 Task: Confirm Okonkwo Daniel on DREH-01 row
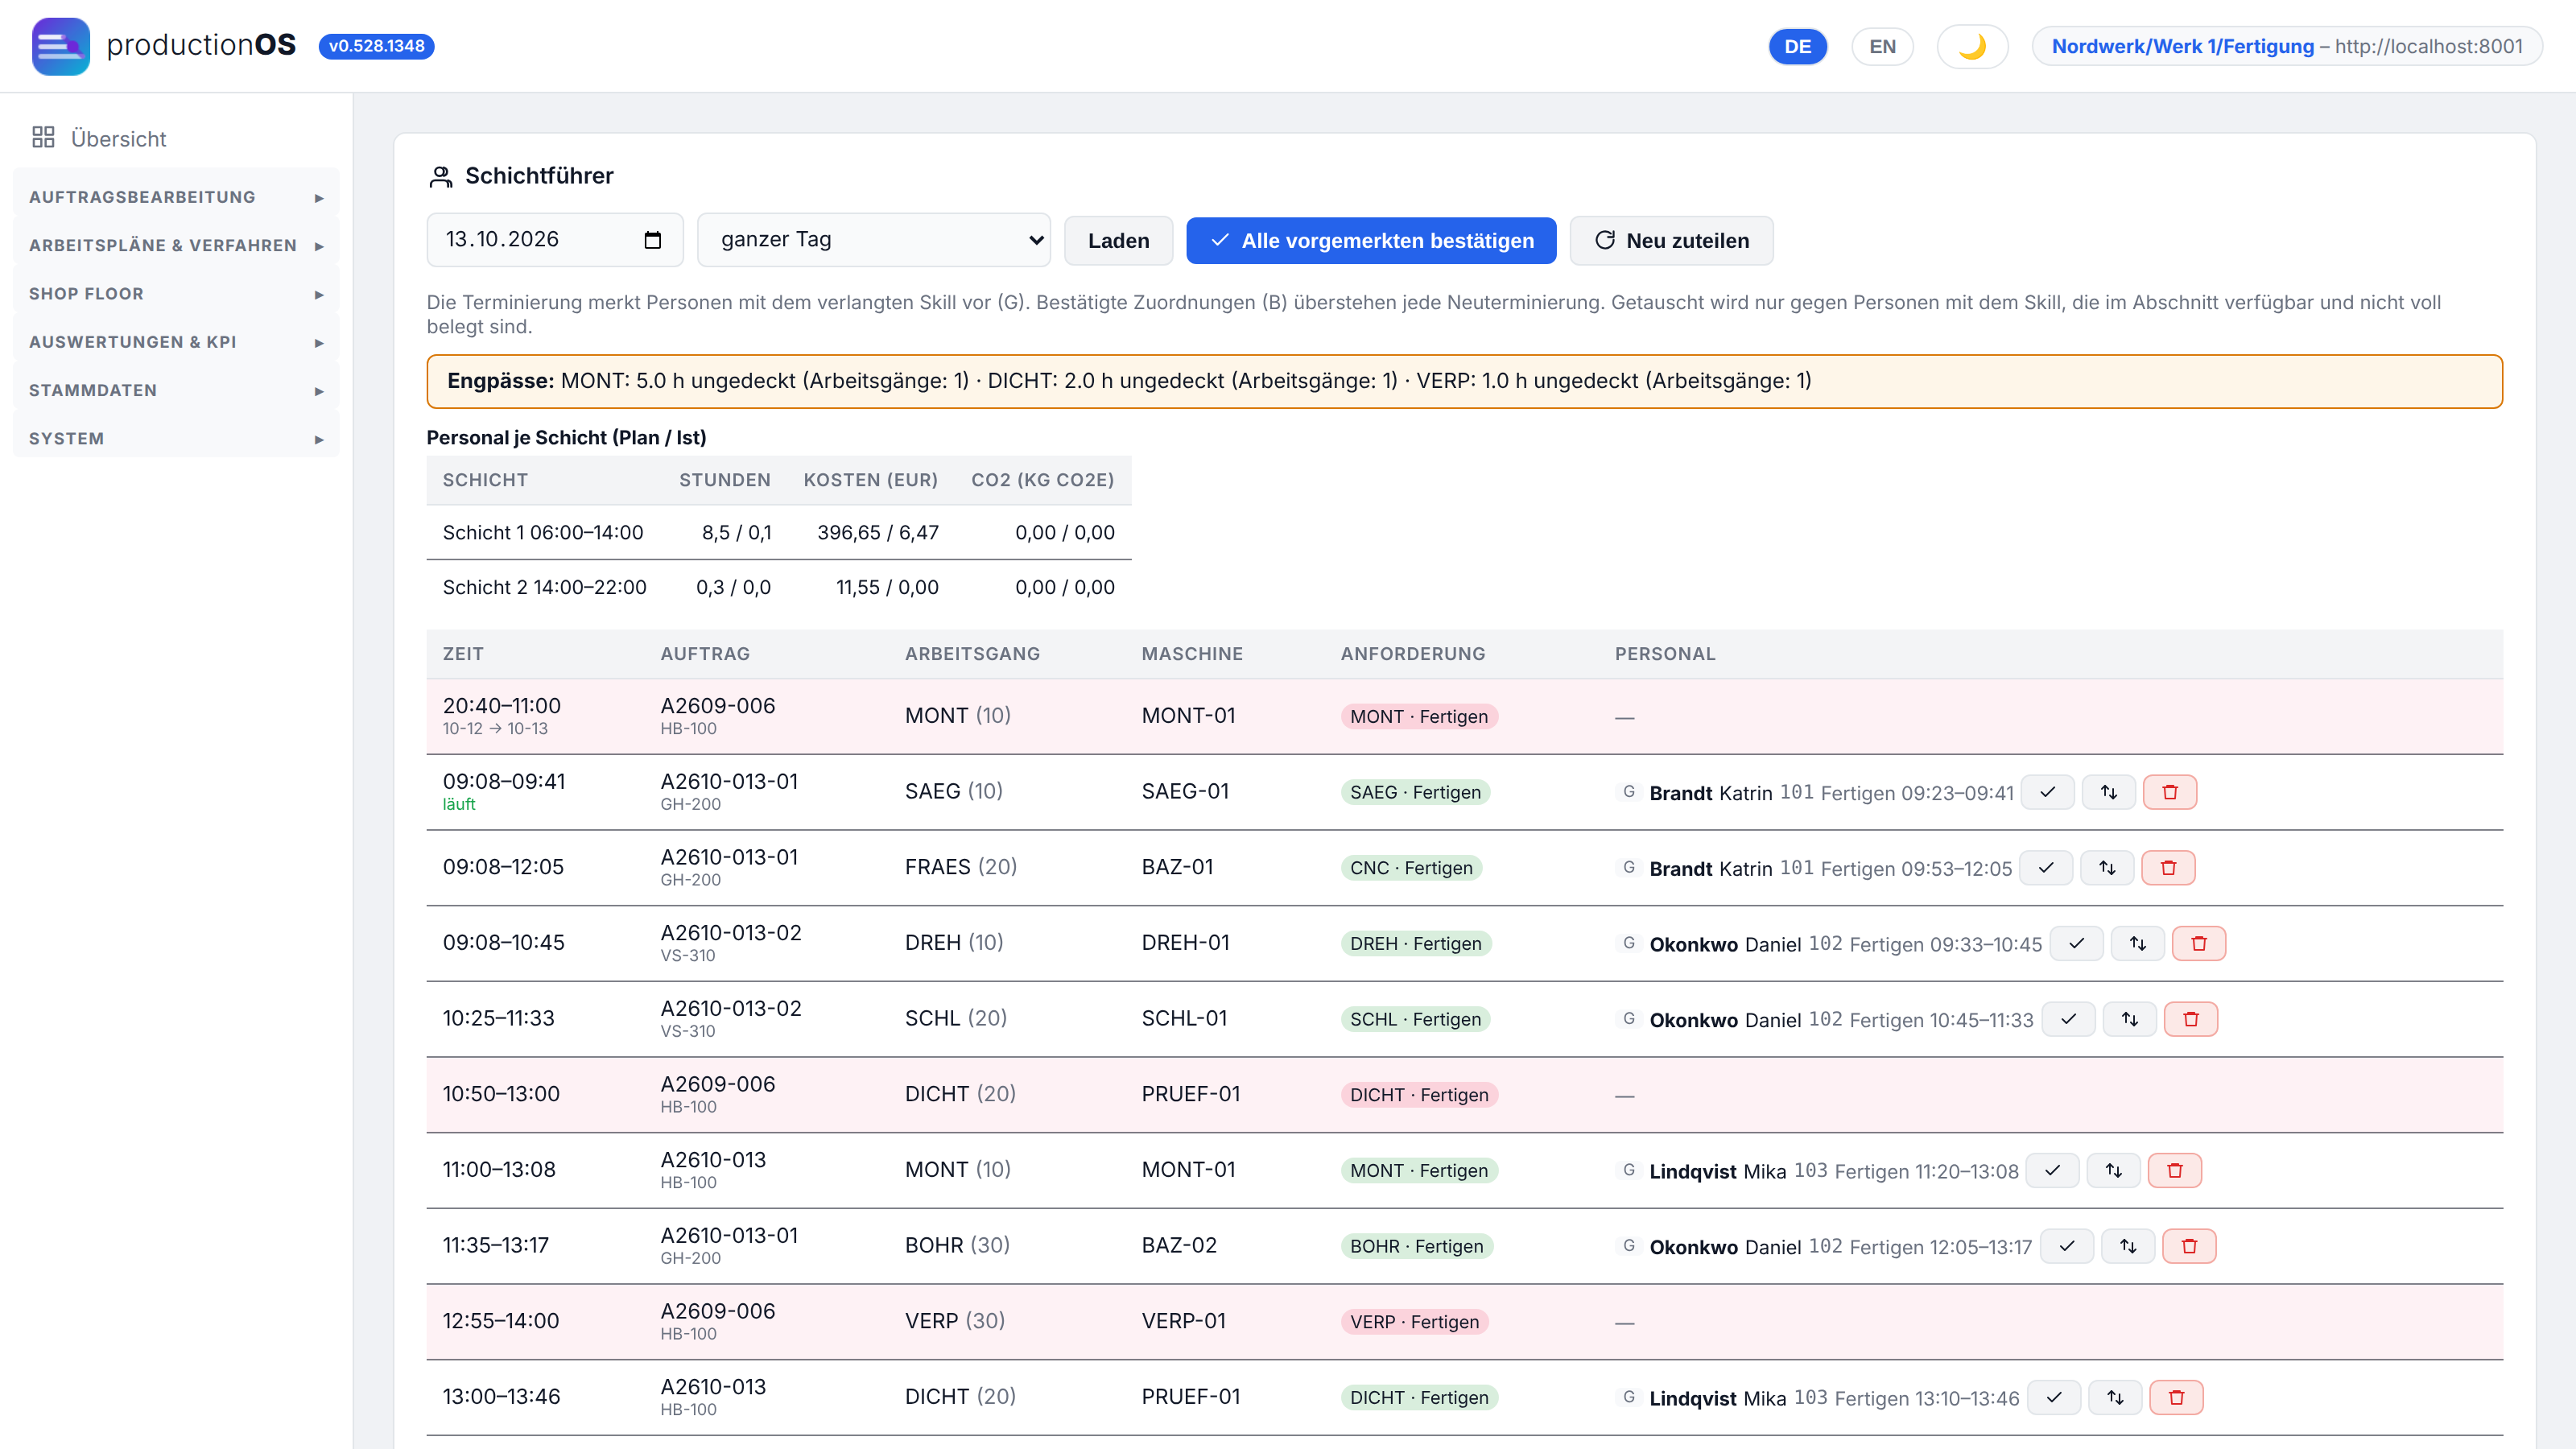(x=2076, y=943)
